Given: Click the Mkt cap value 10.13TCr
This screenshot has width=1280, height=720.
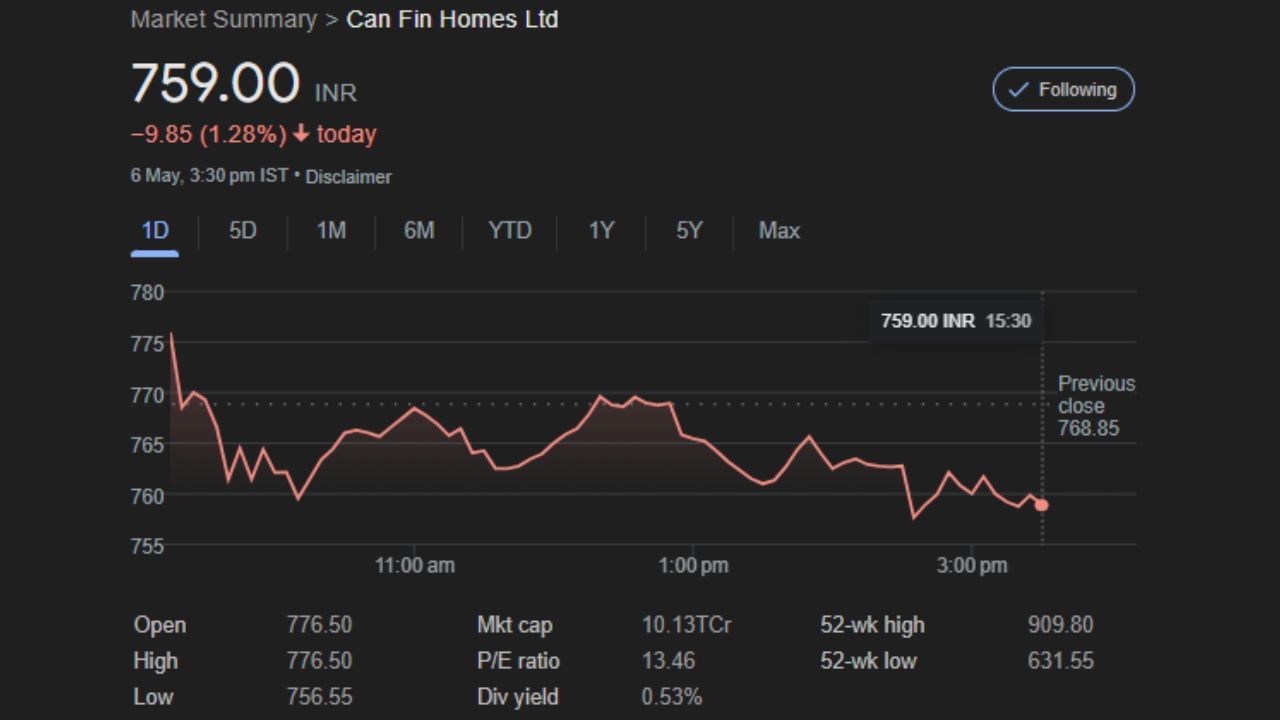Looking at the screenshot, I should [686, 625].
